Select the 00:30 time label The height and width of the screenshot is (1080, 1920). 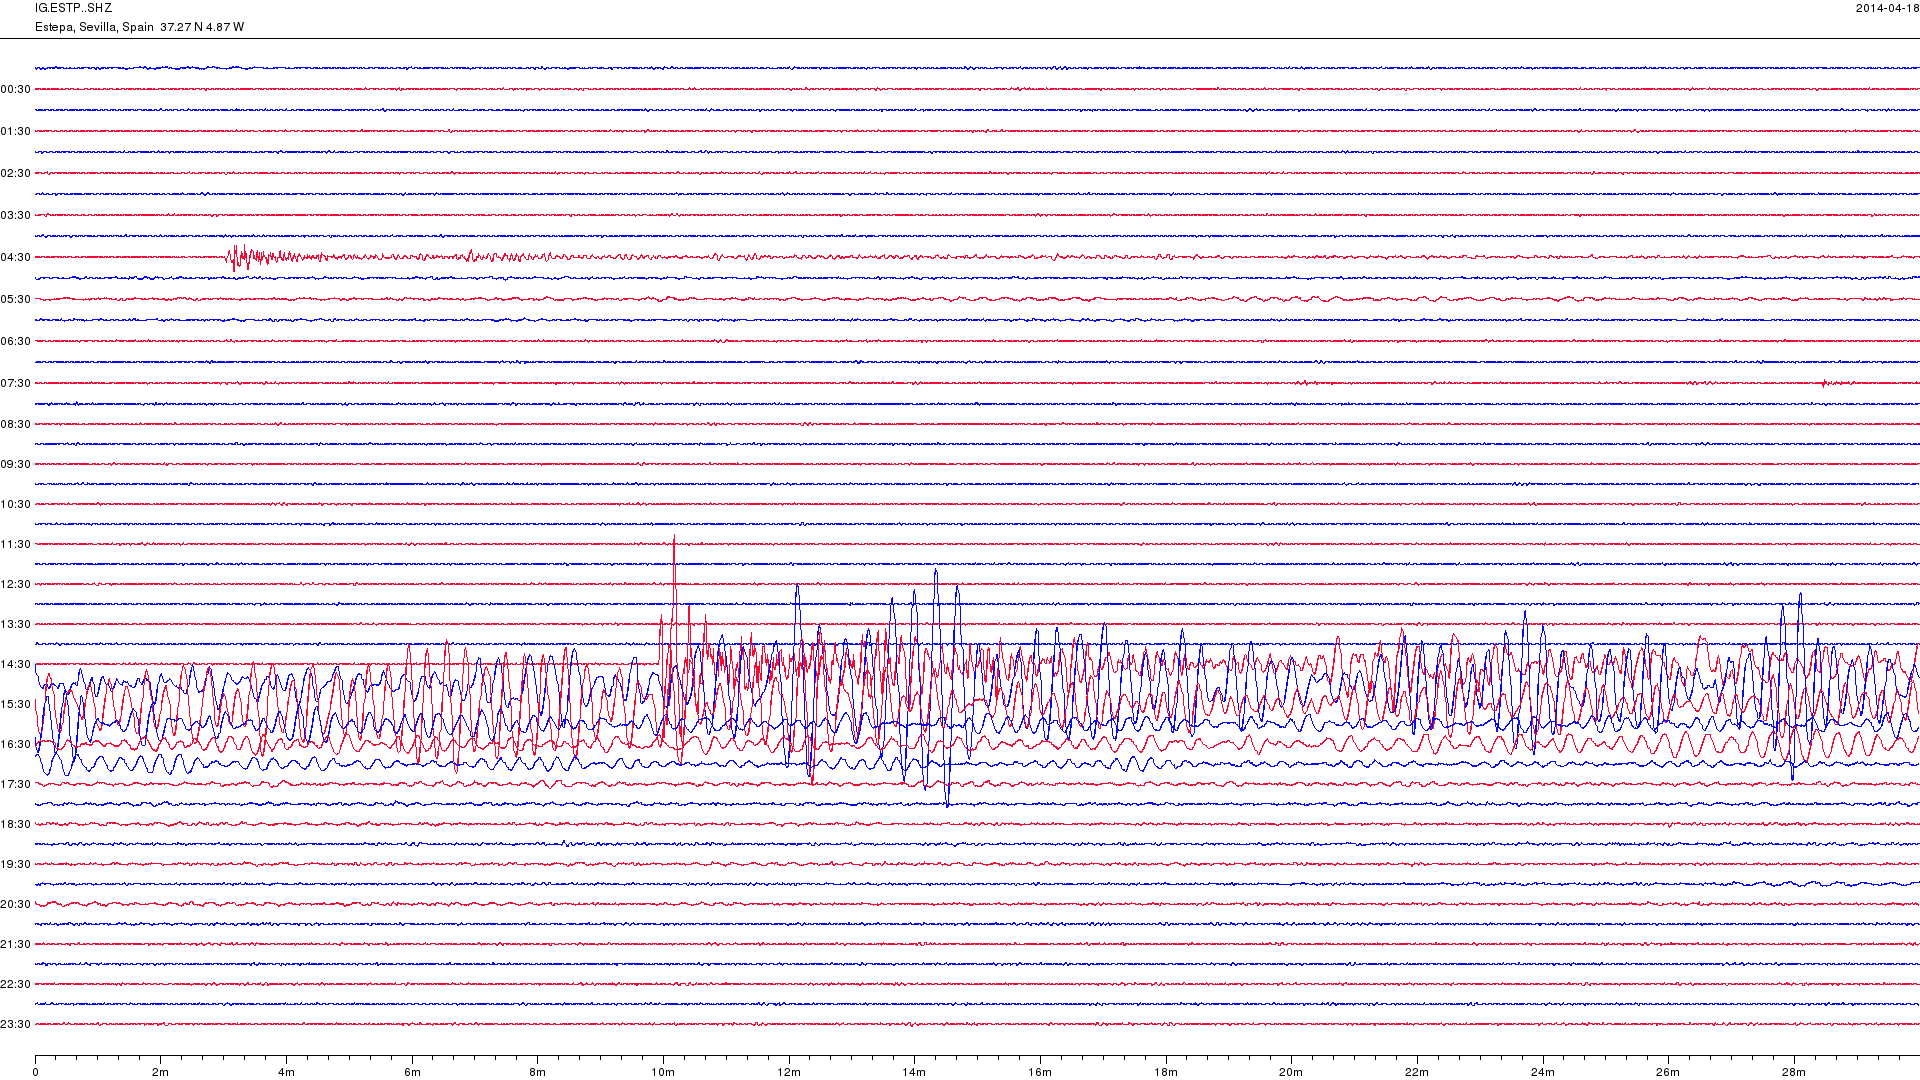pos(16,89)
